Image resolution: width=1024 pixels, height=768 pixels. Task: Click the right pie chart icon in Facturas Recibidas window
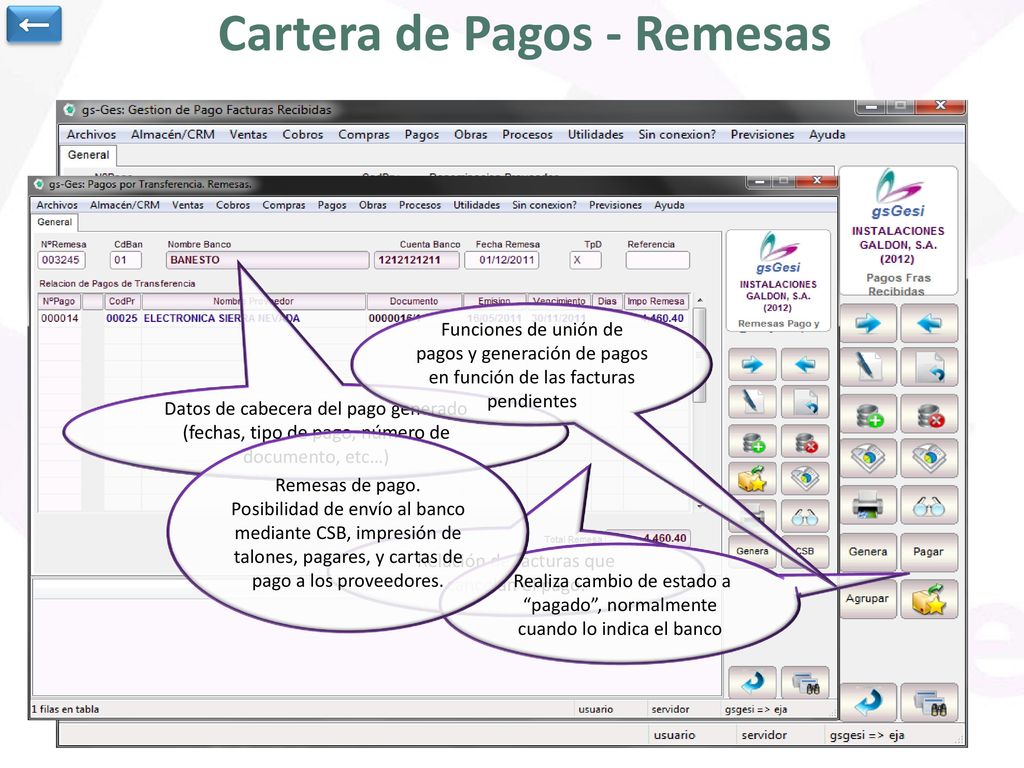(929, 458)
